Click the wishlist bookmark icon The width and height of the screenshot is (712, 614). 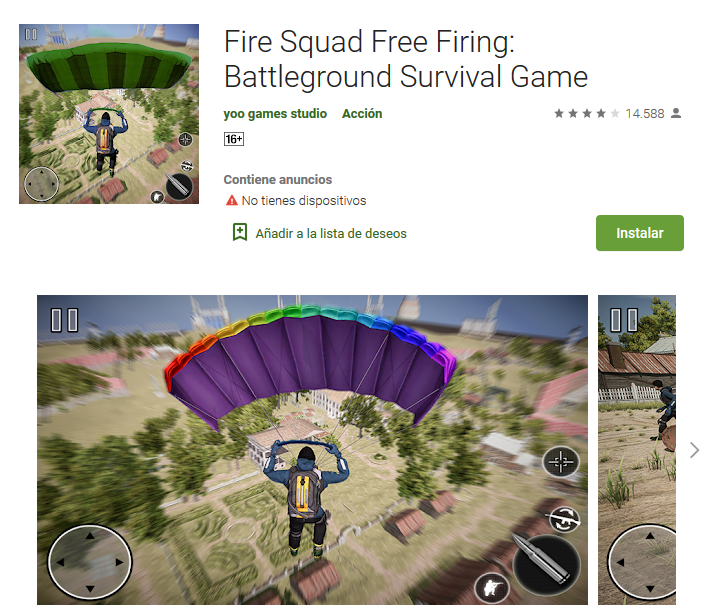(x=240, y=233)
